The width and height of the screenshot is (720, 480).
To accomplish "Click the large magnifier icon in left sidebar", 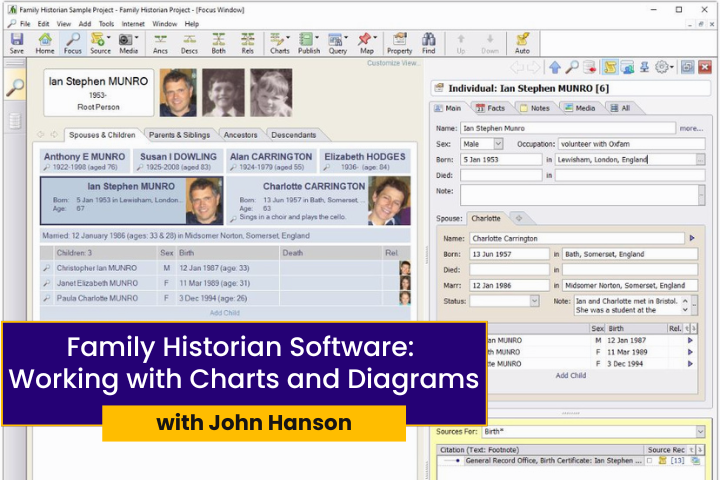I will point(15,88).
